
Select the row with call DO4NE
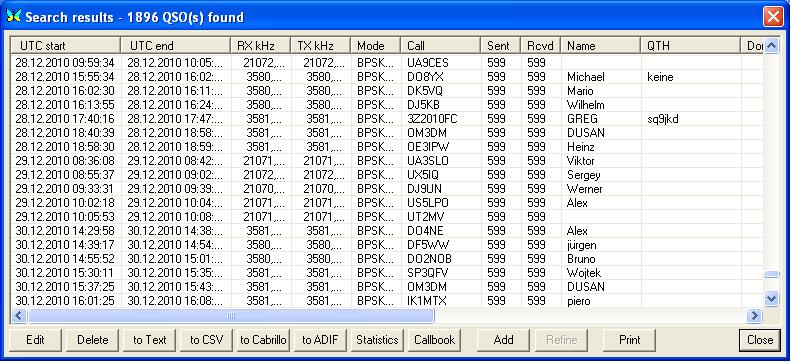387,231
